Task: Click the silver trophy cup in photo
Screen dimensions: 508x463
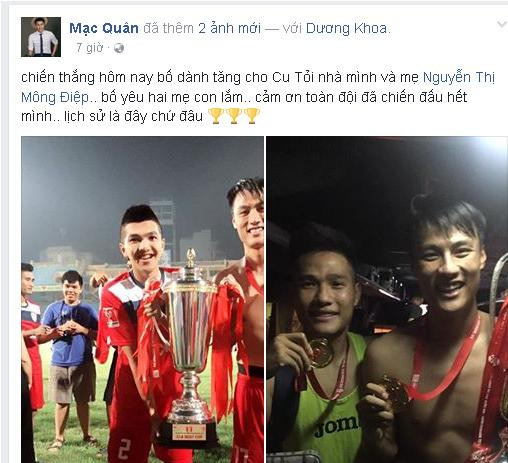Action: point(189,347)
